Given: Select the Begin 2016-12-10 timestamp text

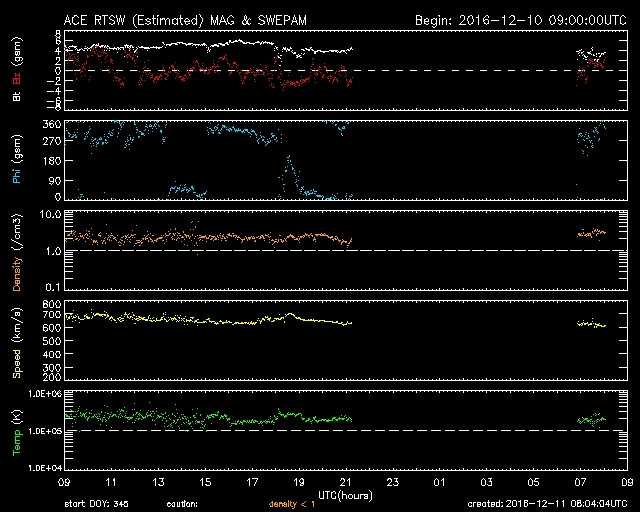Looking at the screenshot, I should click(521, 20).
